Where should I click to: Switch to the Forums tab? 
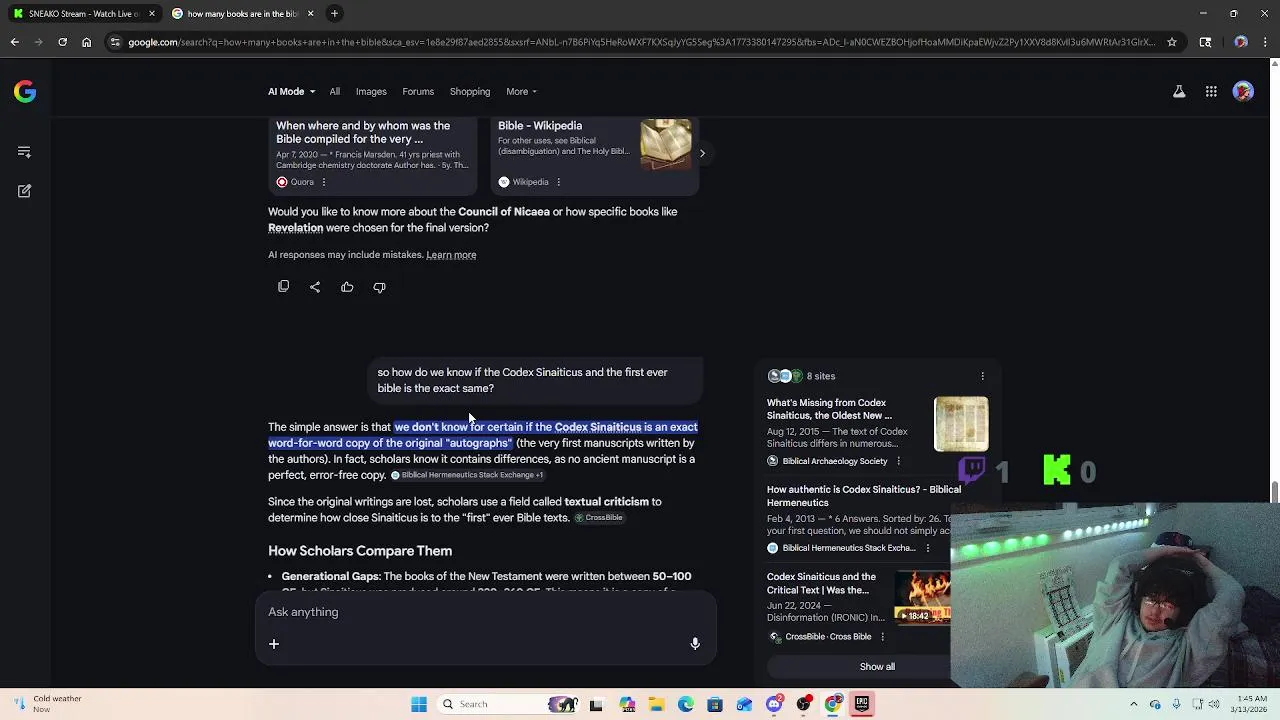pos(418,92)
